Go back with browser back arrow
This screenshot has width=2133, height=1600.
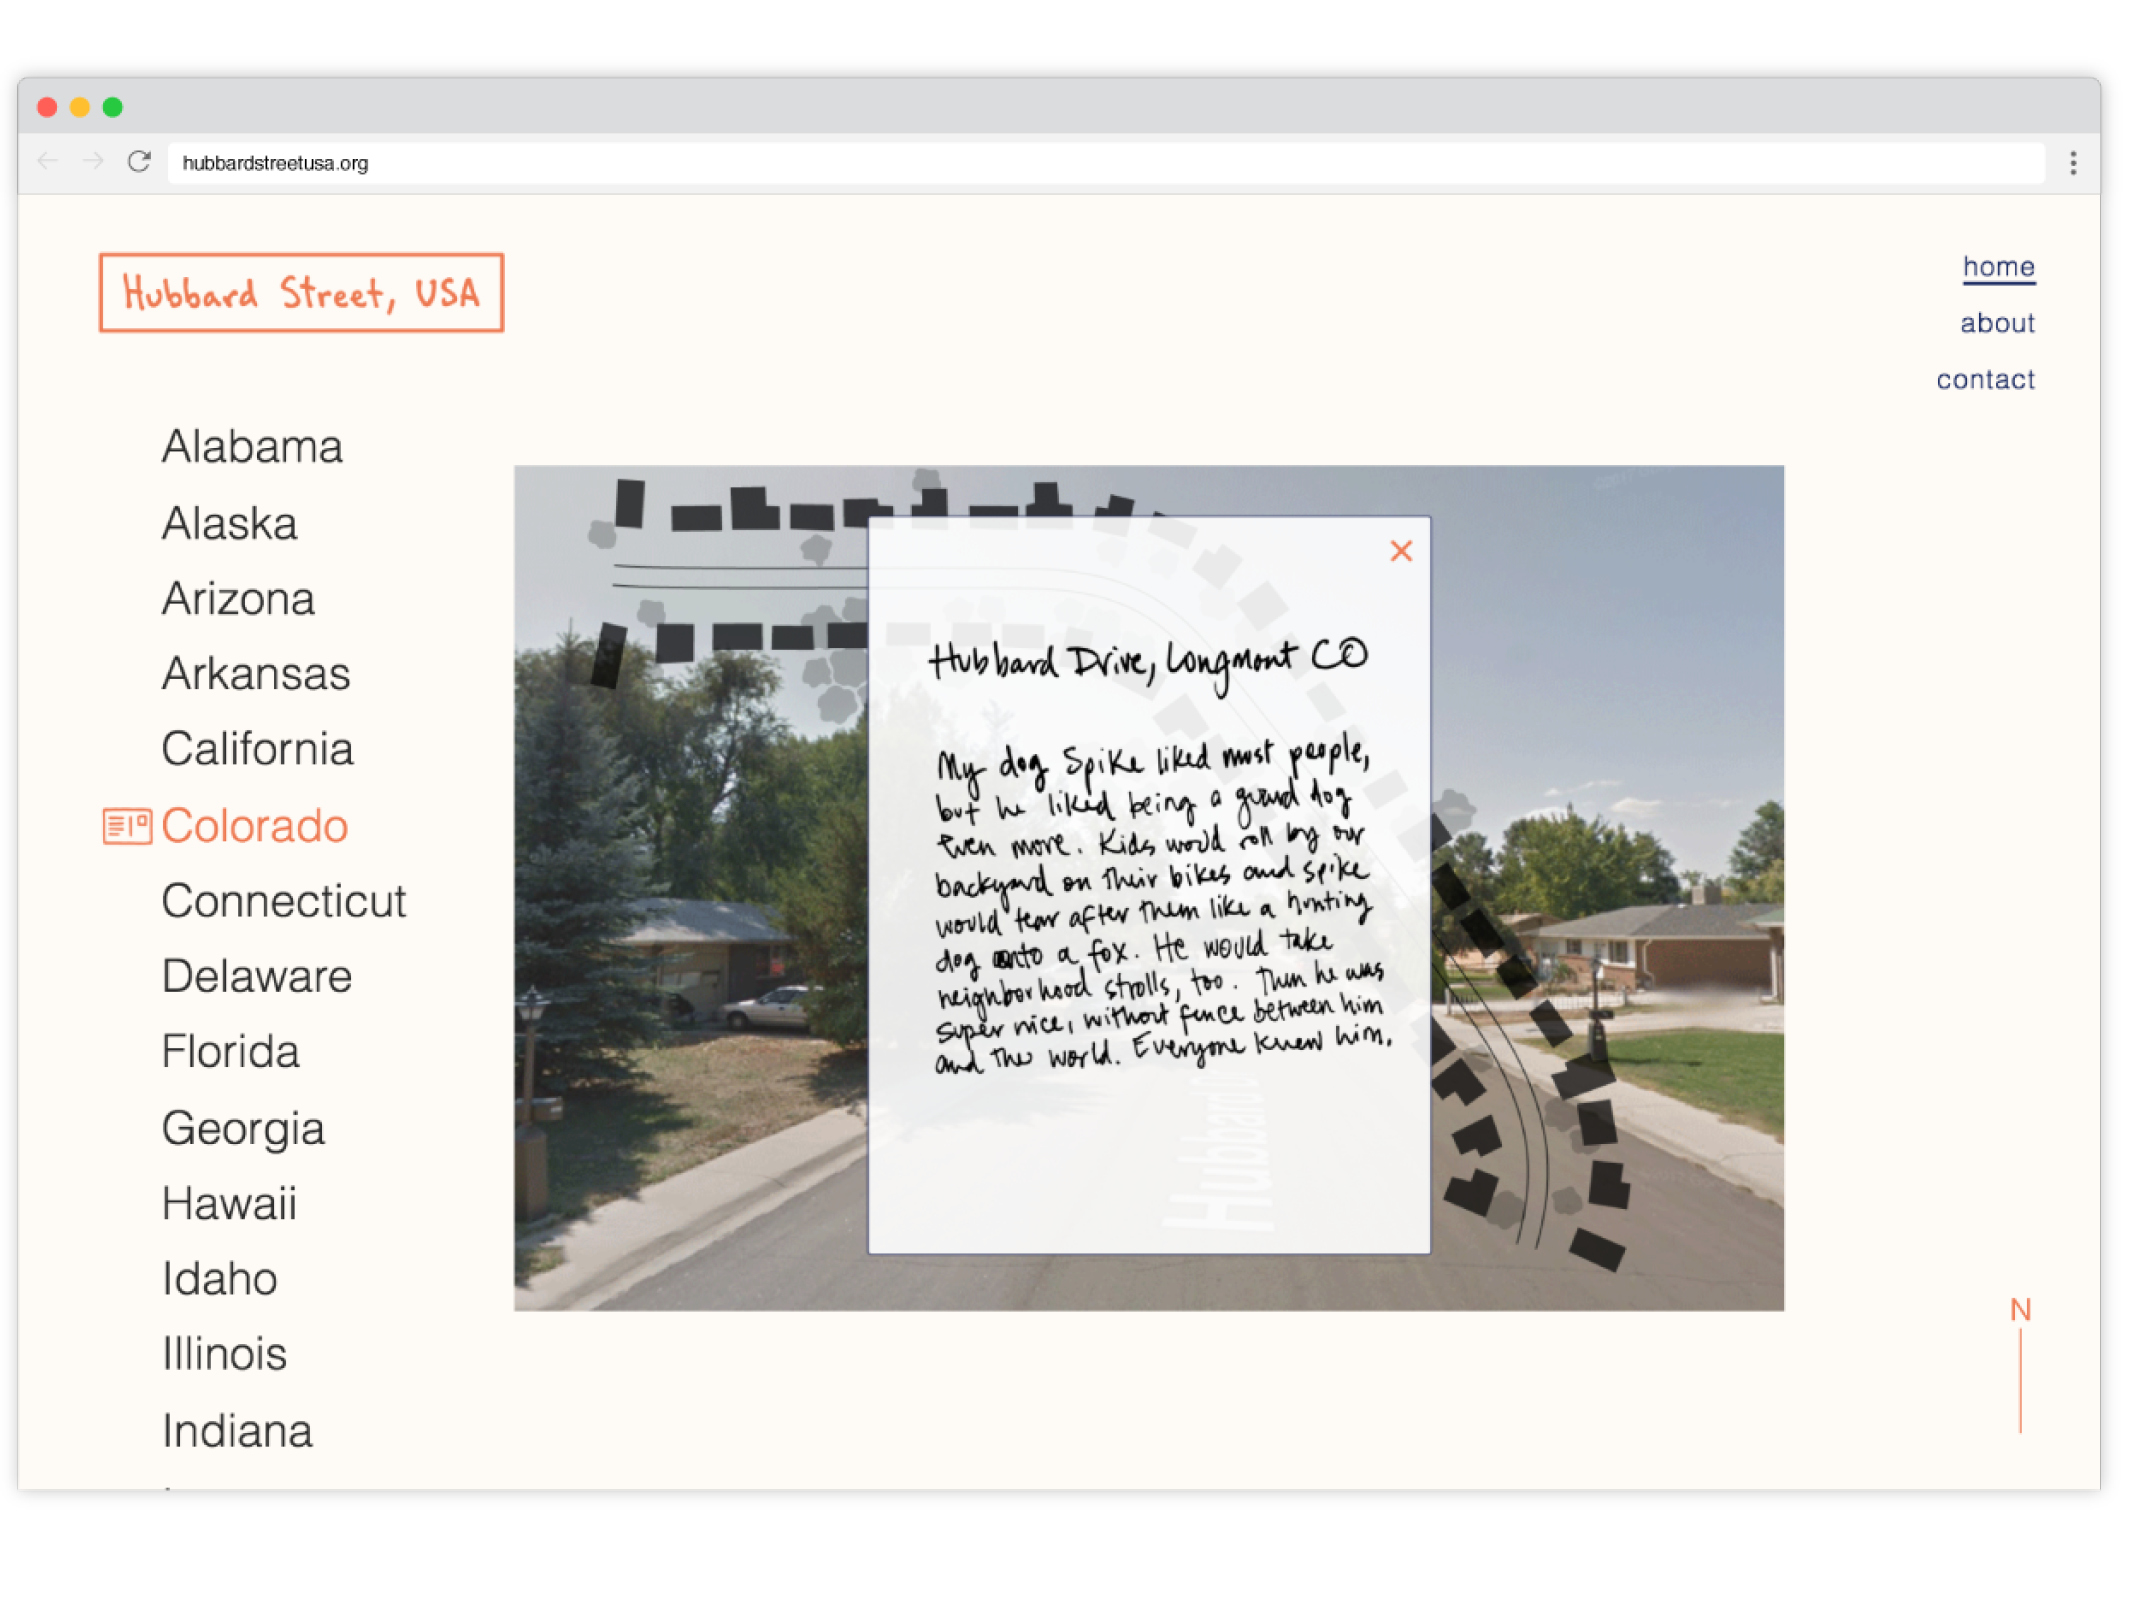coord(47,162)
